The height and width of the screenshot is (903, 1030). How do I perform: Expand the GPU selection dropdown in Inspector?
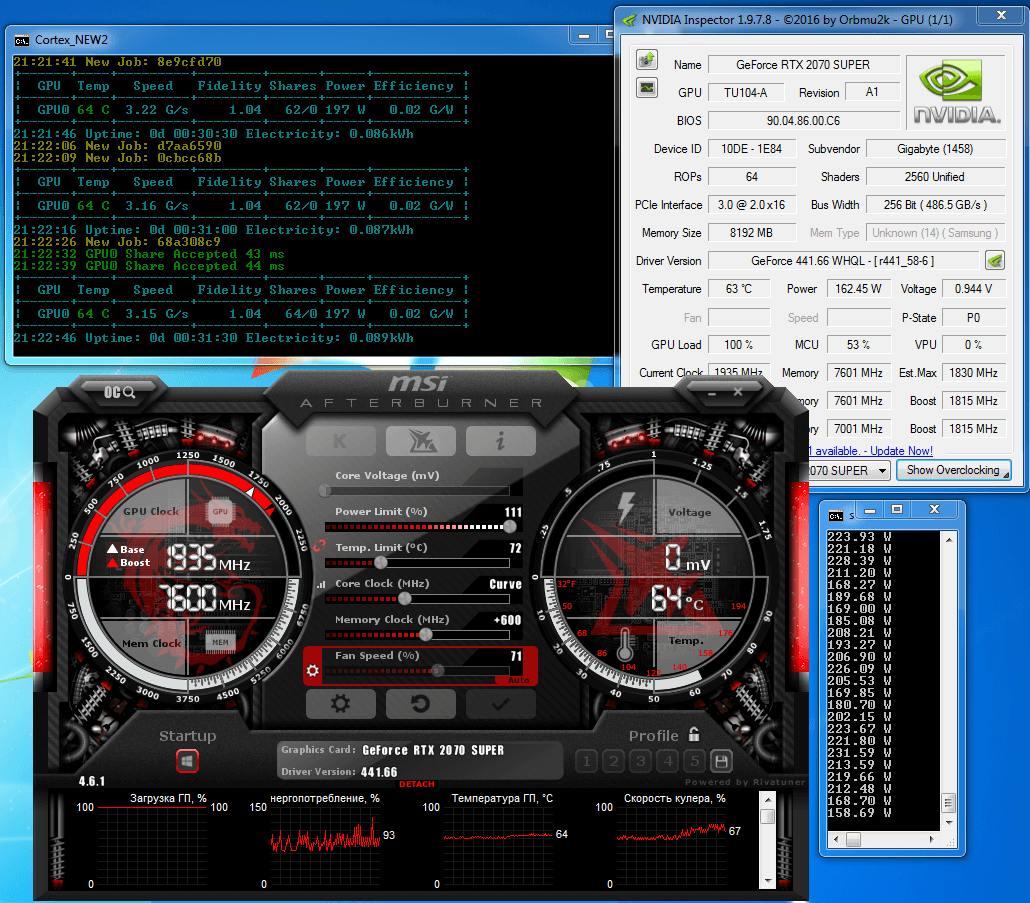tap(882, 470)
